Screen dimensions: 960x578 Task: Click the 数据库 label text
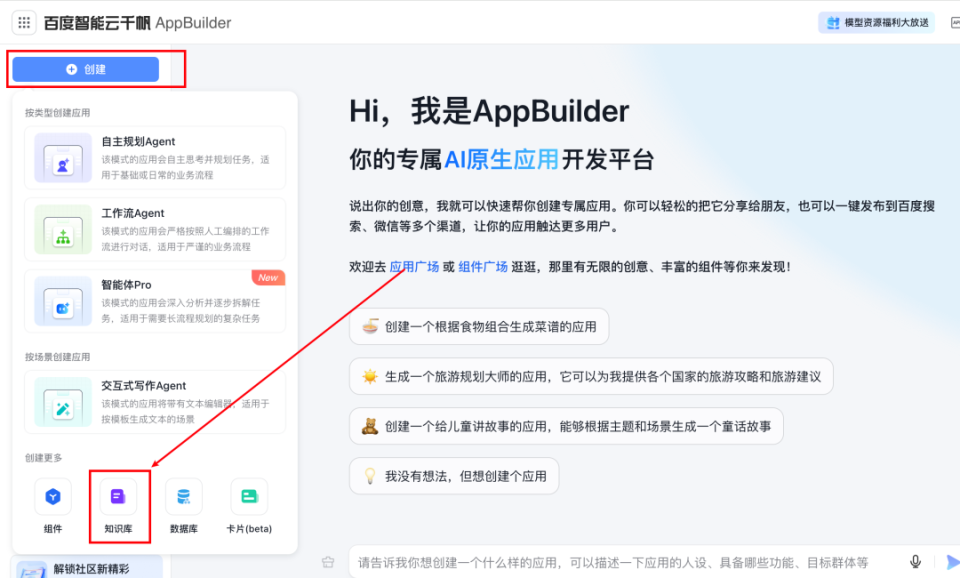[184, 528]
